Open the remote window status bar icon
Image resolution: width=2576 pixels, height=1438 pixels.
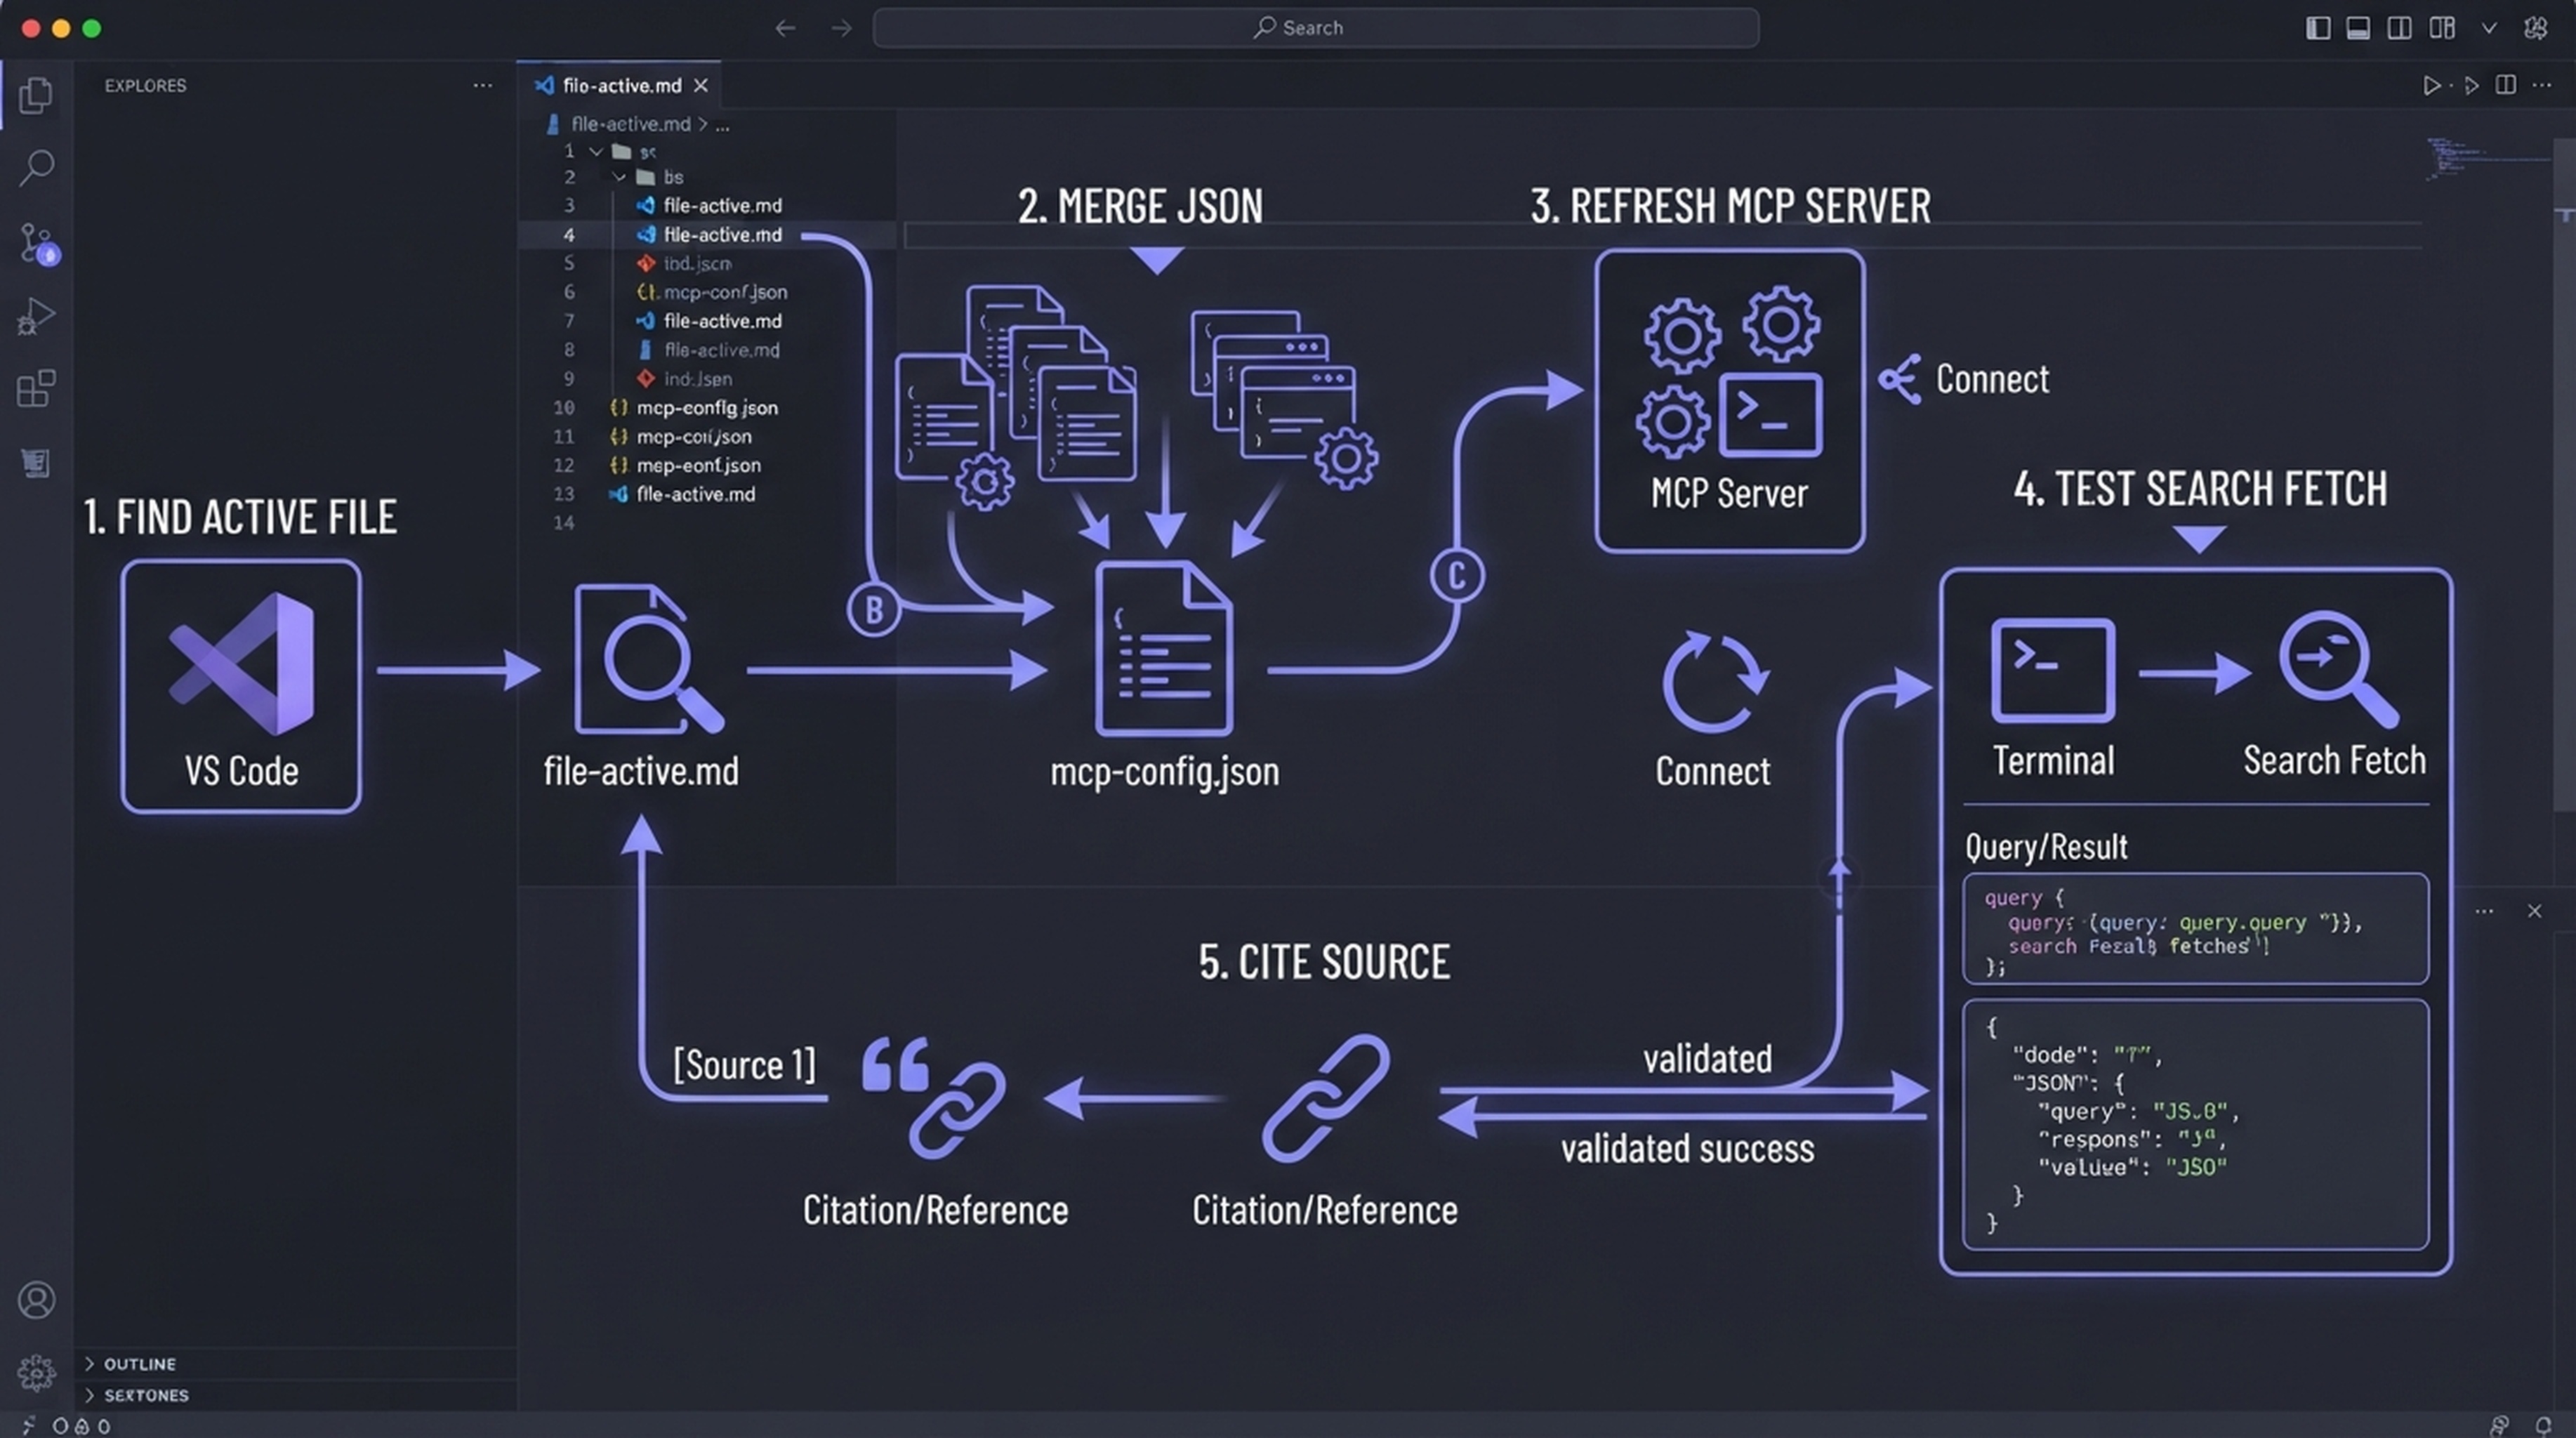pyautogui.click(x=28, y=1425)
